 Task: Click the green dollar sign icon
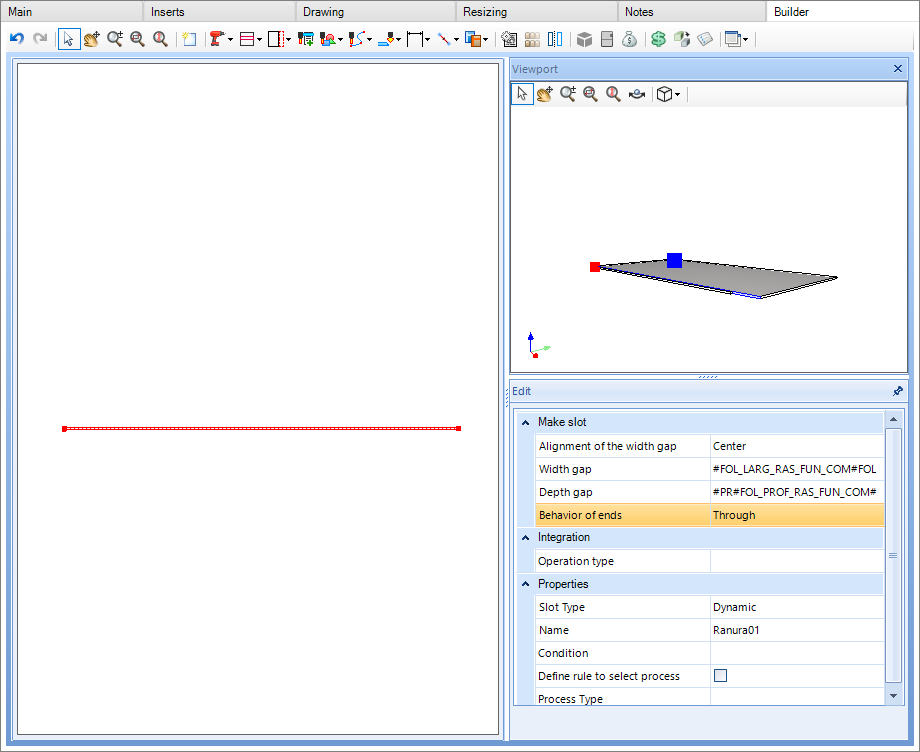(658, 39)
